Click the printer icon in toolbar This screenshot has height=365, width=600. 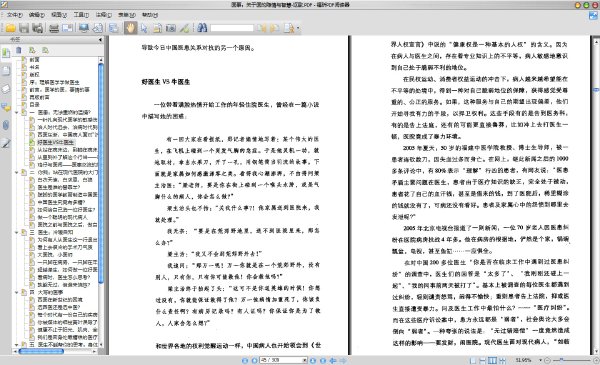click(54, 28)
